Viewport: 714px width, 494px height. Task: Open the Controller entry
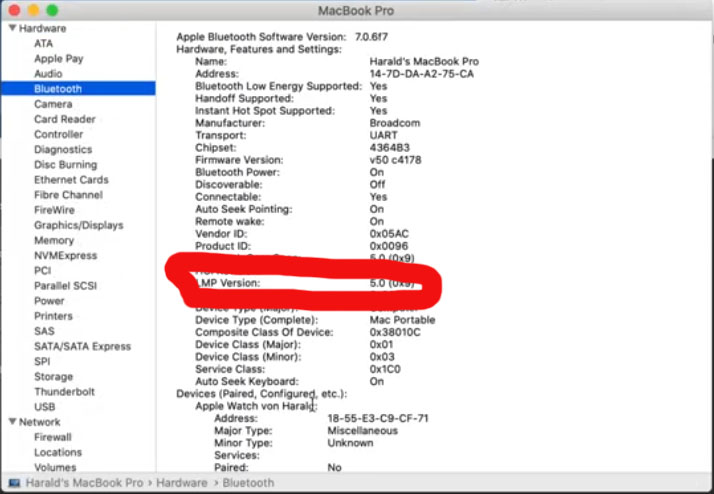(x=59, y=134)
